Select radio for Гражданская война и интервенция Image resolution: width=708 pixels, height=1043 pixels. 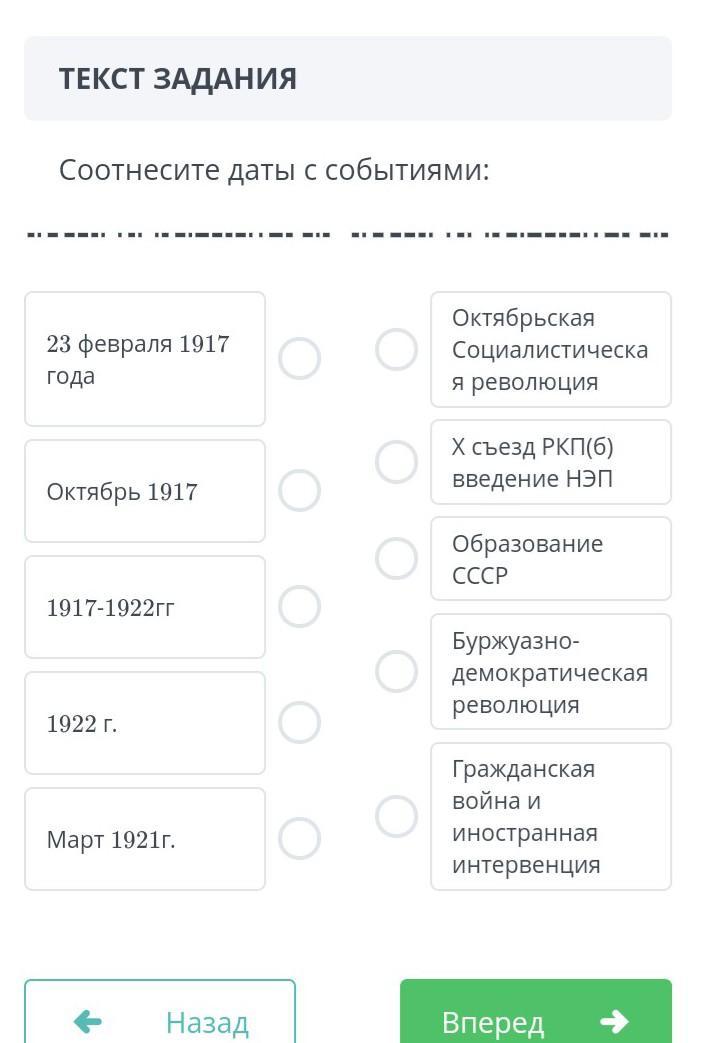point(396,816)
